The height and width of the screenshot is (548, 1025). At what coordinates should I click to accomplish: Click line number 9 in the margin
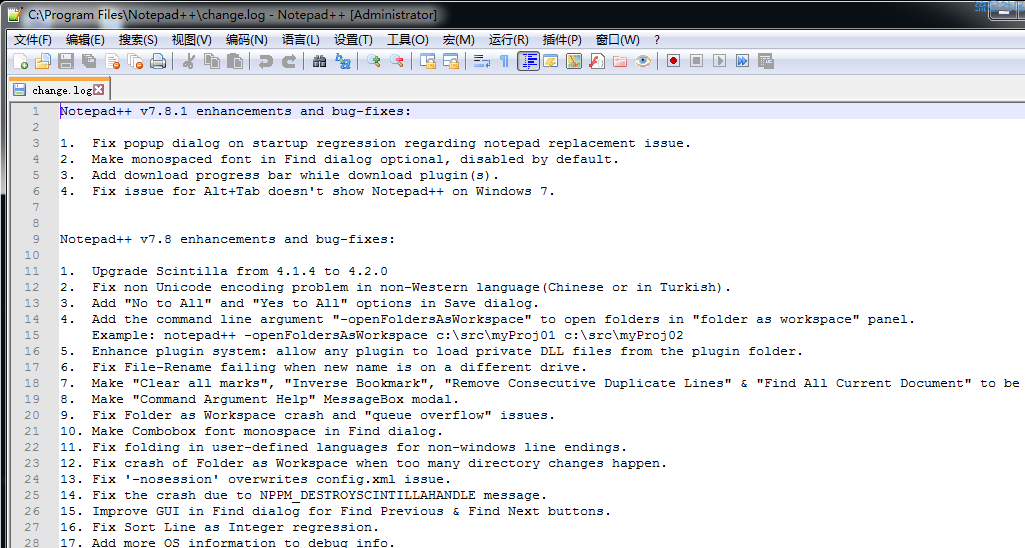36,239
